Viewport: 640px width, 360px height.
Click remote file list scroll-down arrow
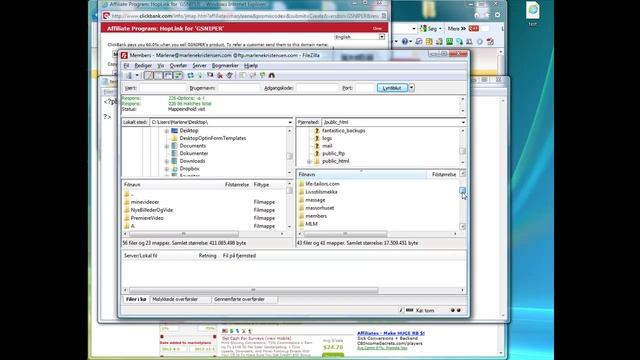tap(462, 227)
